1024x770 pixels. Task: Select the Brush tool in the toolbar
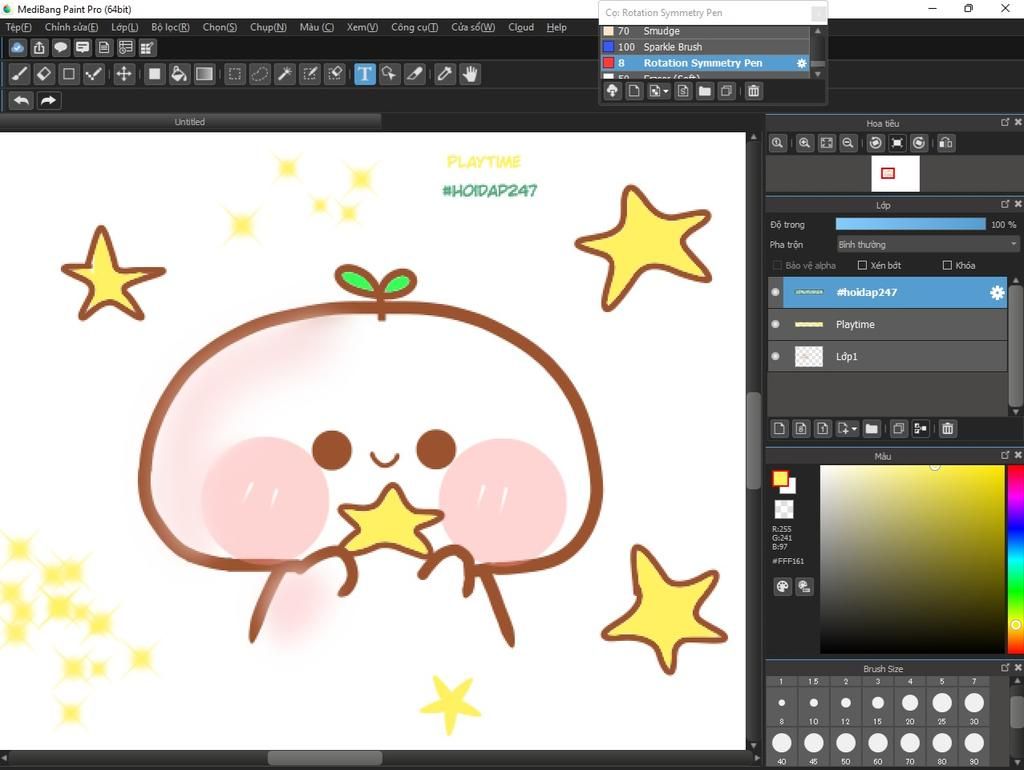pyautogui.click(x=19, y=74)
